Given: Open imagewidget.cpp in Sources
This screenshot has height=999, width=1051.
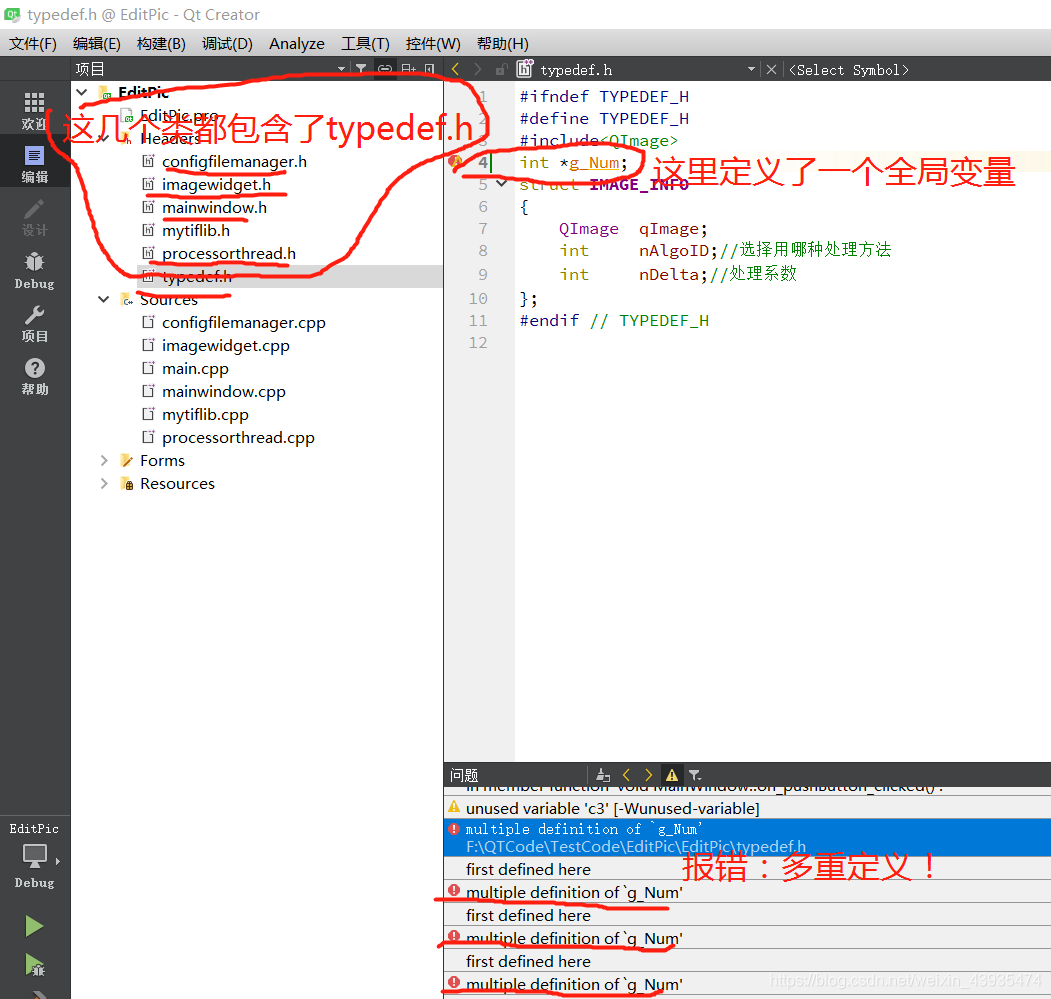Looking at the screenshot, I should (x=225, y=346).
